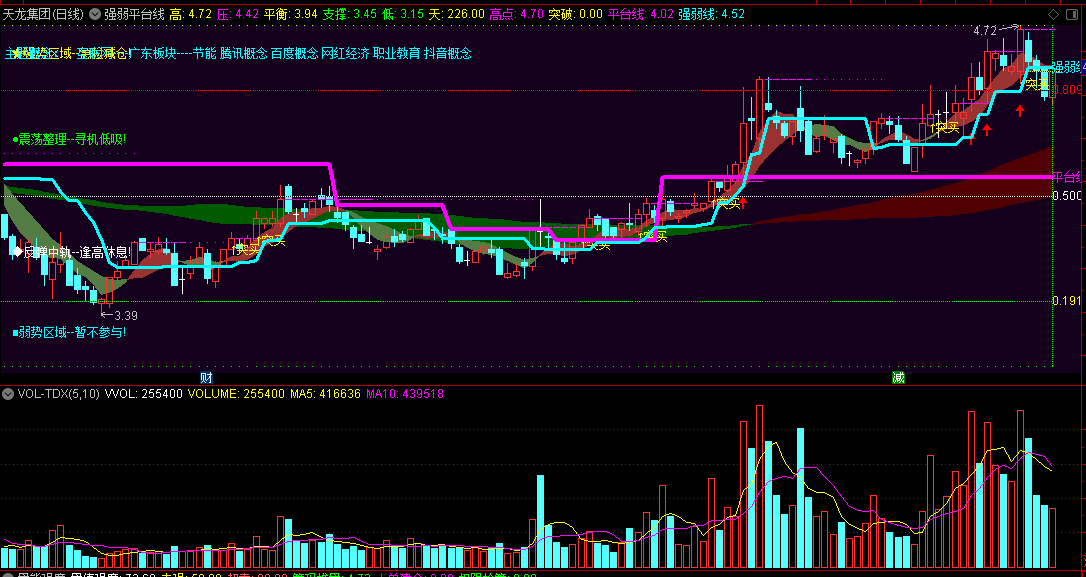Click the window square icon at top right
The height and width of the screenshot is (577, 1086).
point(1074,14)
